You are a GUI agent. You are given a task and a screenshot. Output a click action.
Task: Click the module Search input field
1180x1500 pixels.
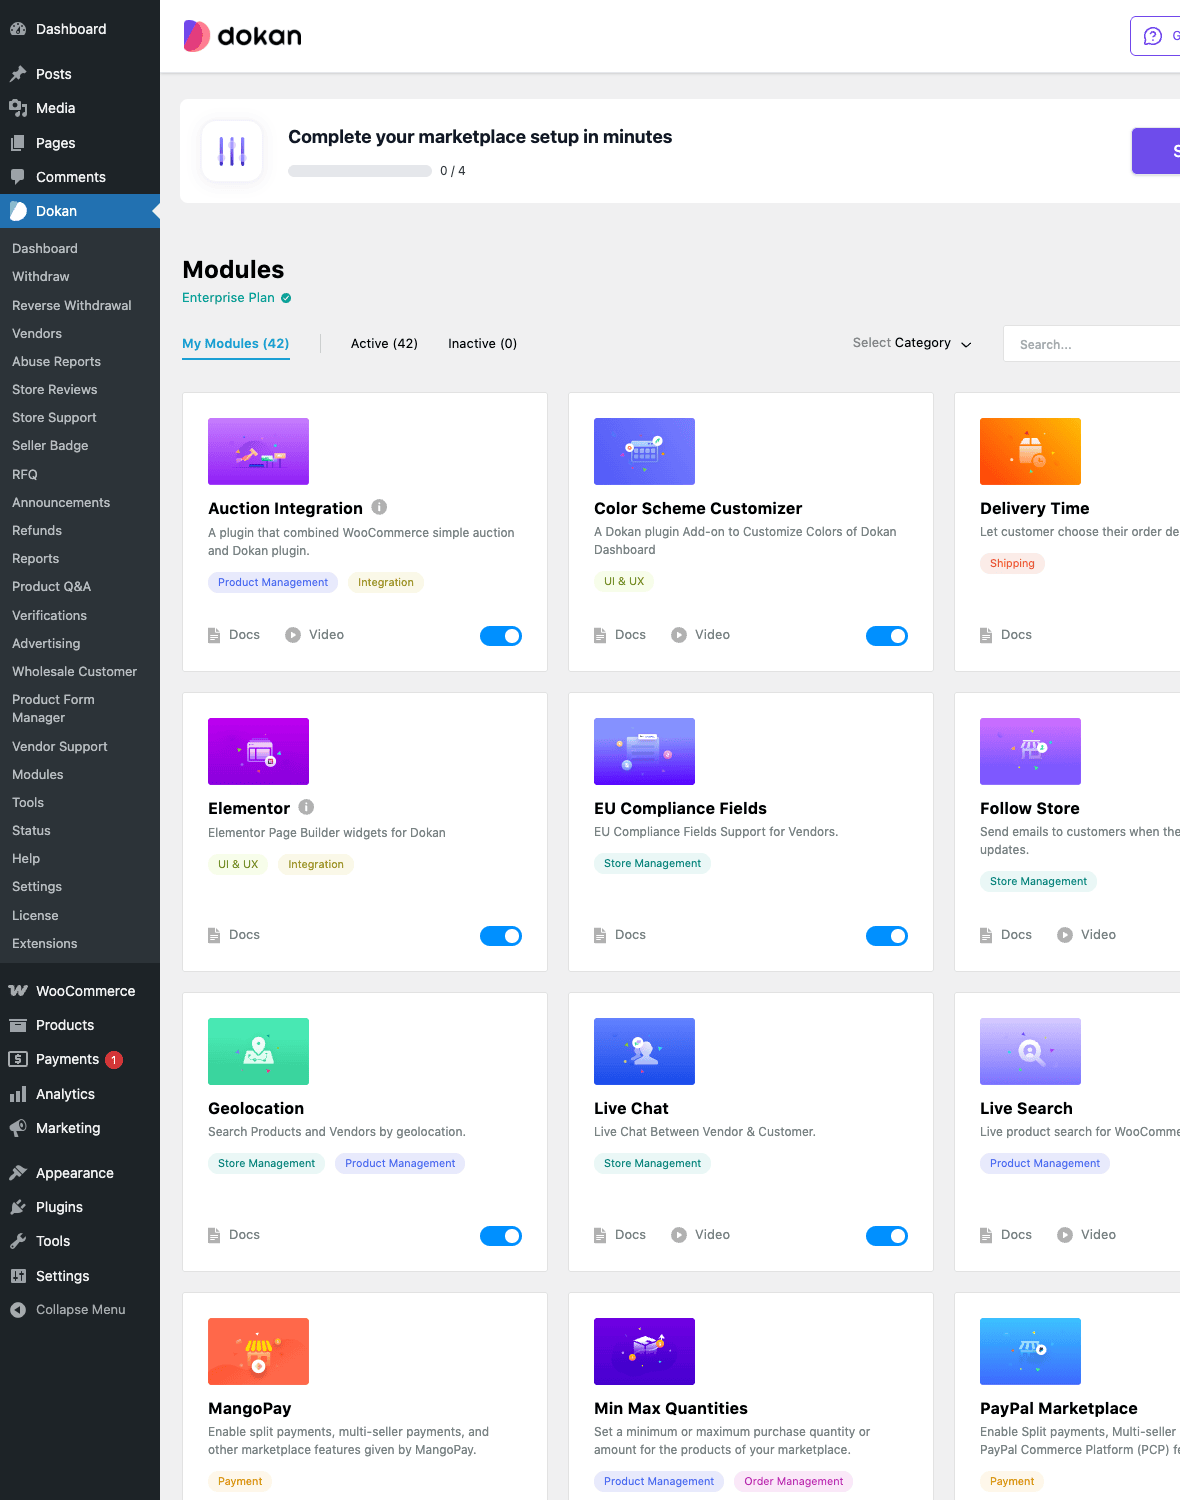click(x=1092, y=344)
